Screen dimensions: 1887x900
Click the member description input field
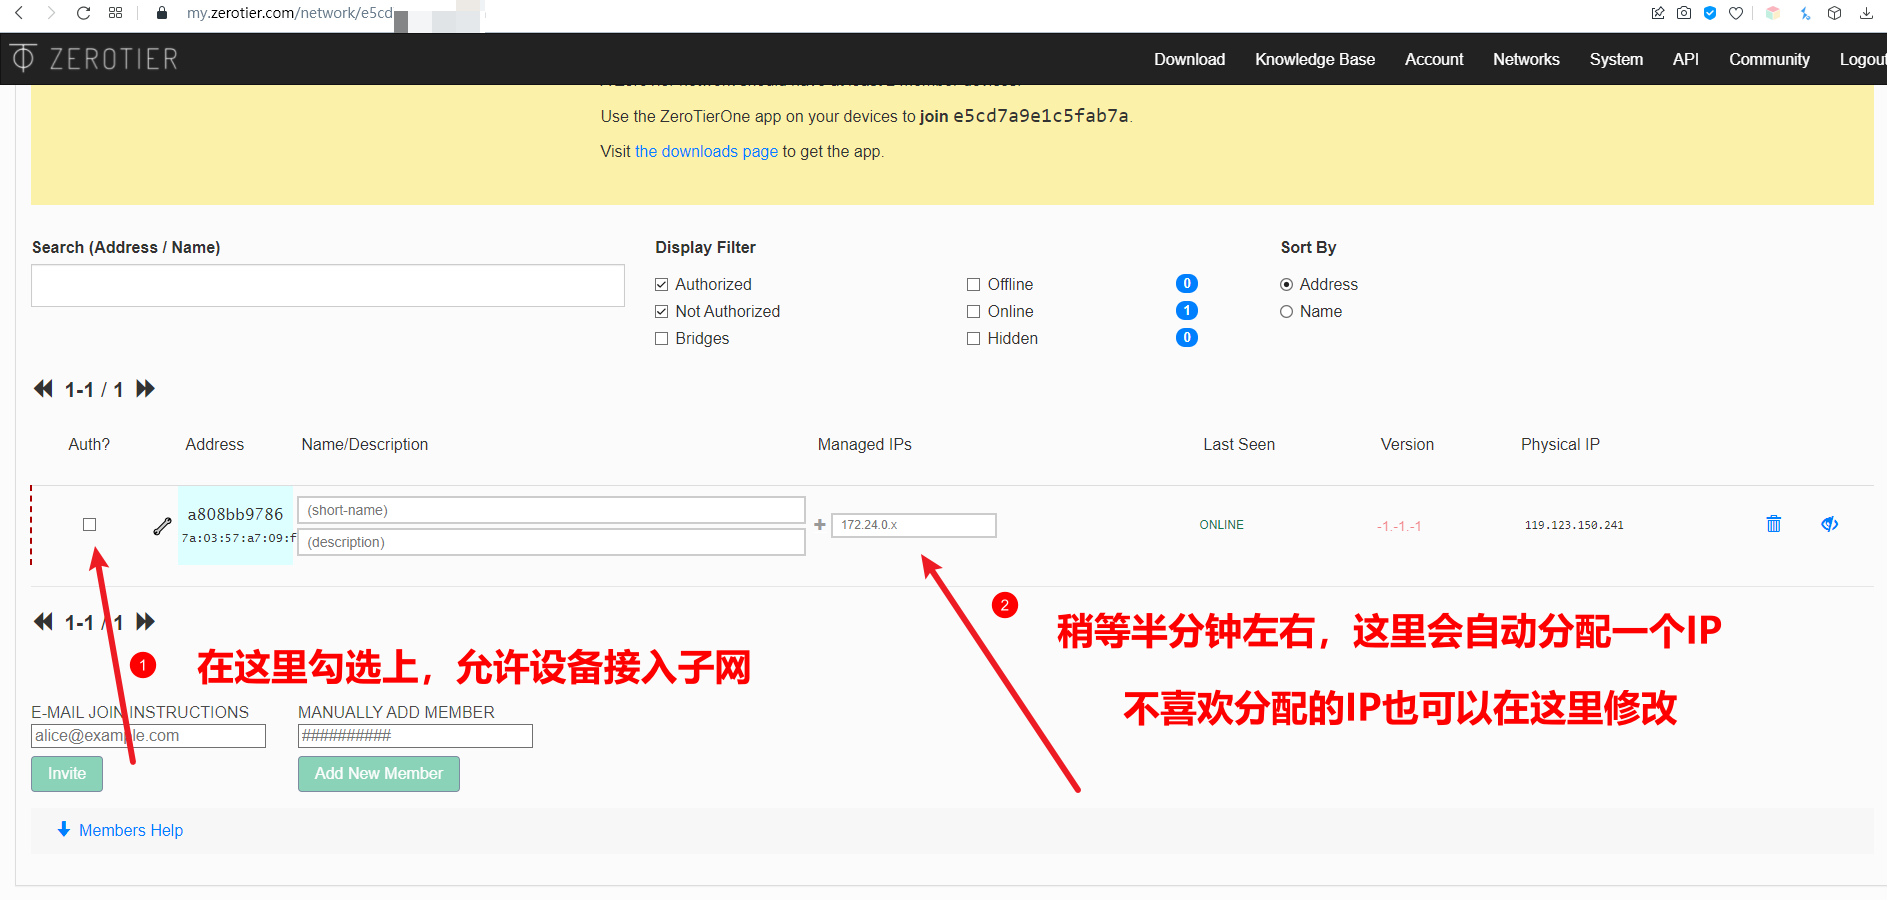click(x=551, y=542)
